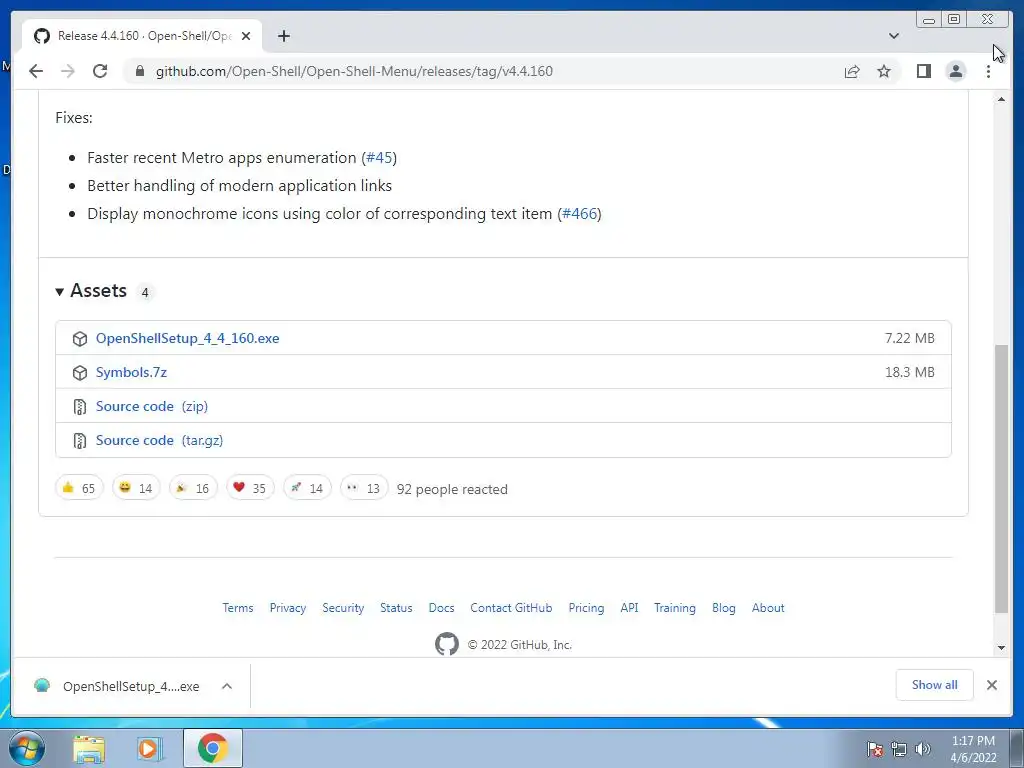1024x768 pixels.
Task: Open the Security footer link
Action: coord(343,608)
